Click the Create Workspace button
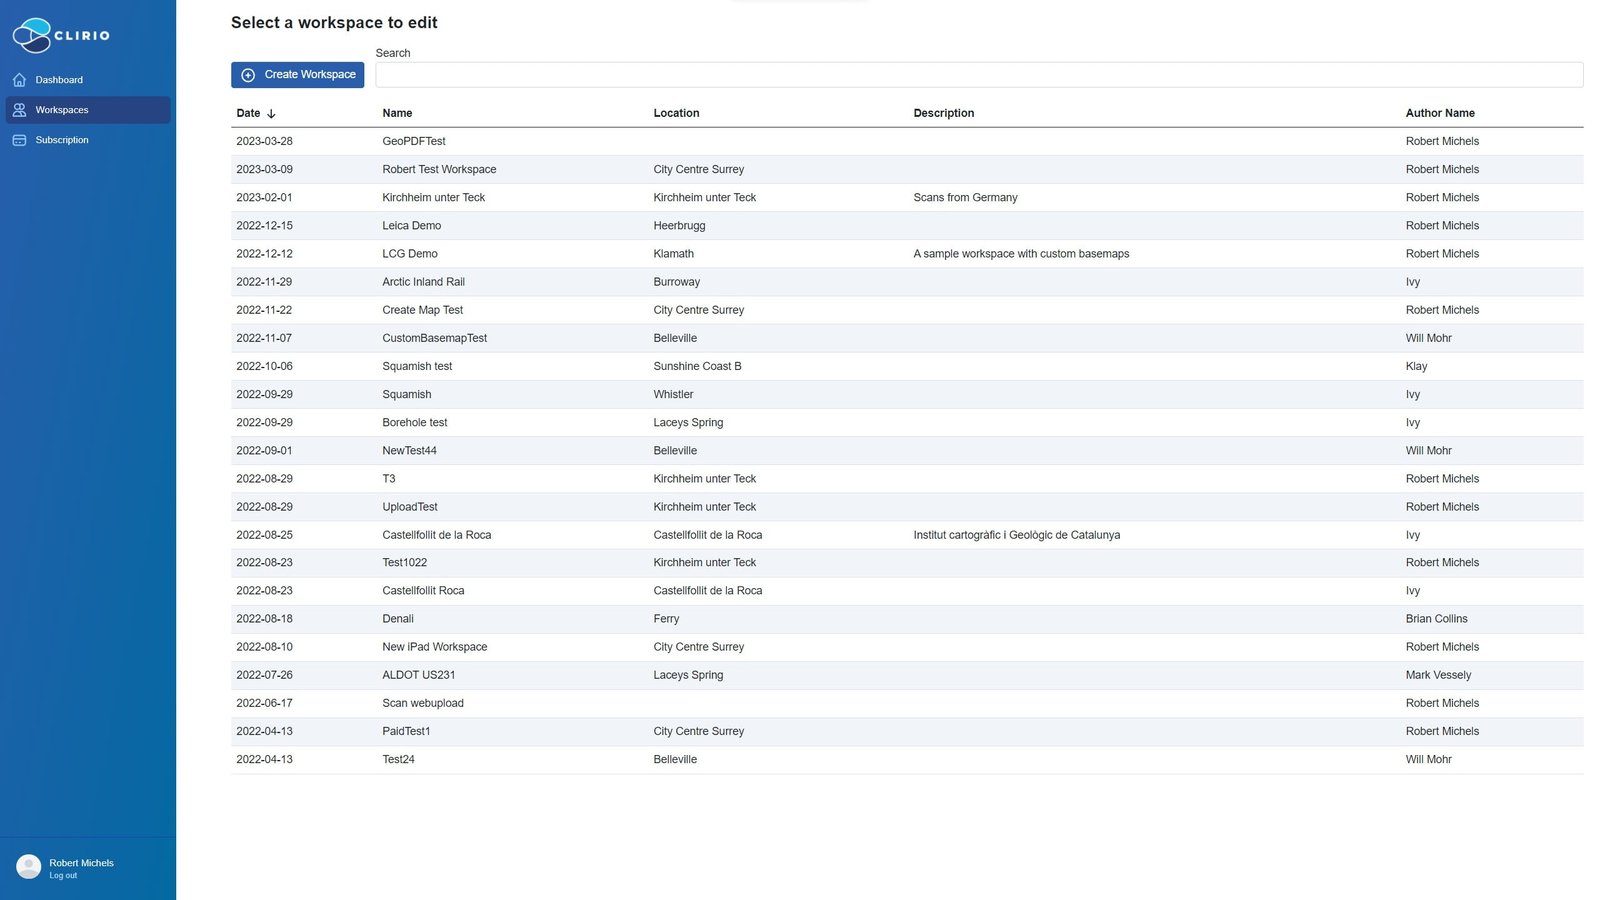The image size is (1600, 900). 297,75
